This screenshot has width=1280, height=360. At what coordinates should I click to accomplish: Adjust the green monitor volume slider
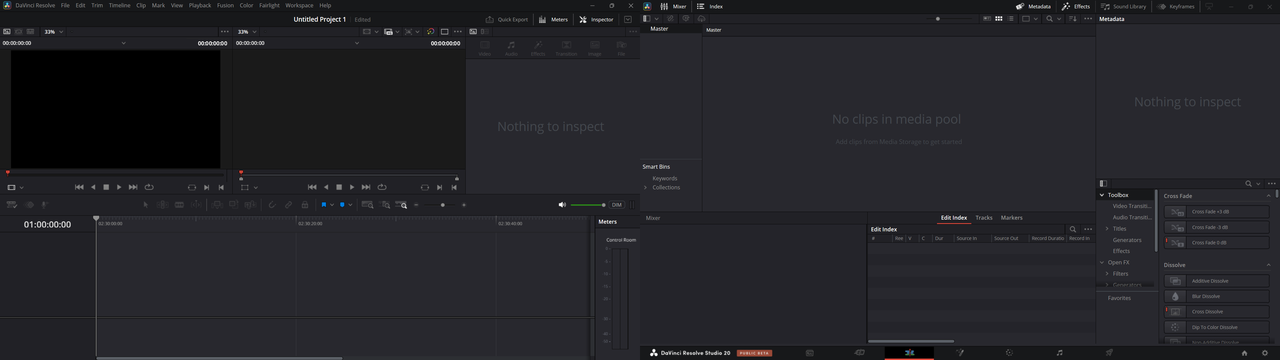588,205
